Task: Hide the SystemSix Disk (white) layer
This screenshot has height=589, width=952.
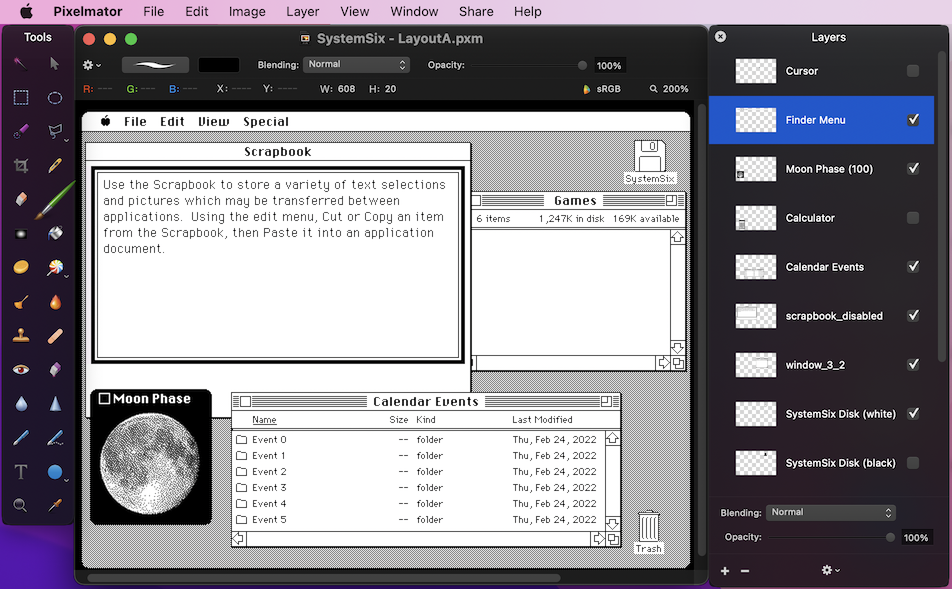Action: point(913,414)
